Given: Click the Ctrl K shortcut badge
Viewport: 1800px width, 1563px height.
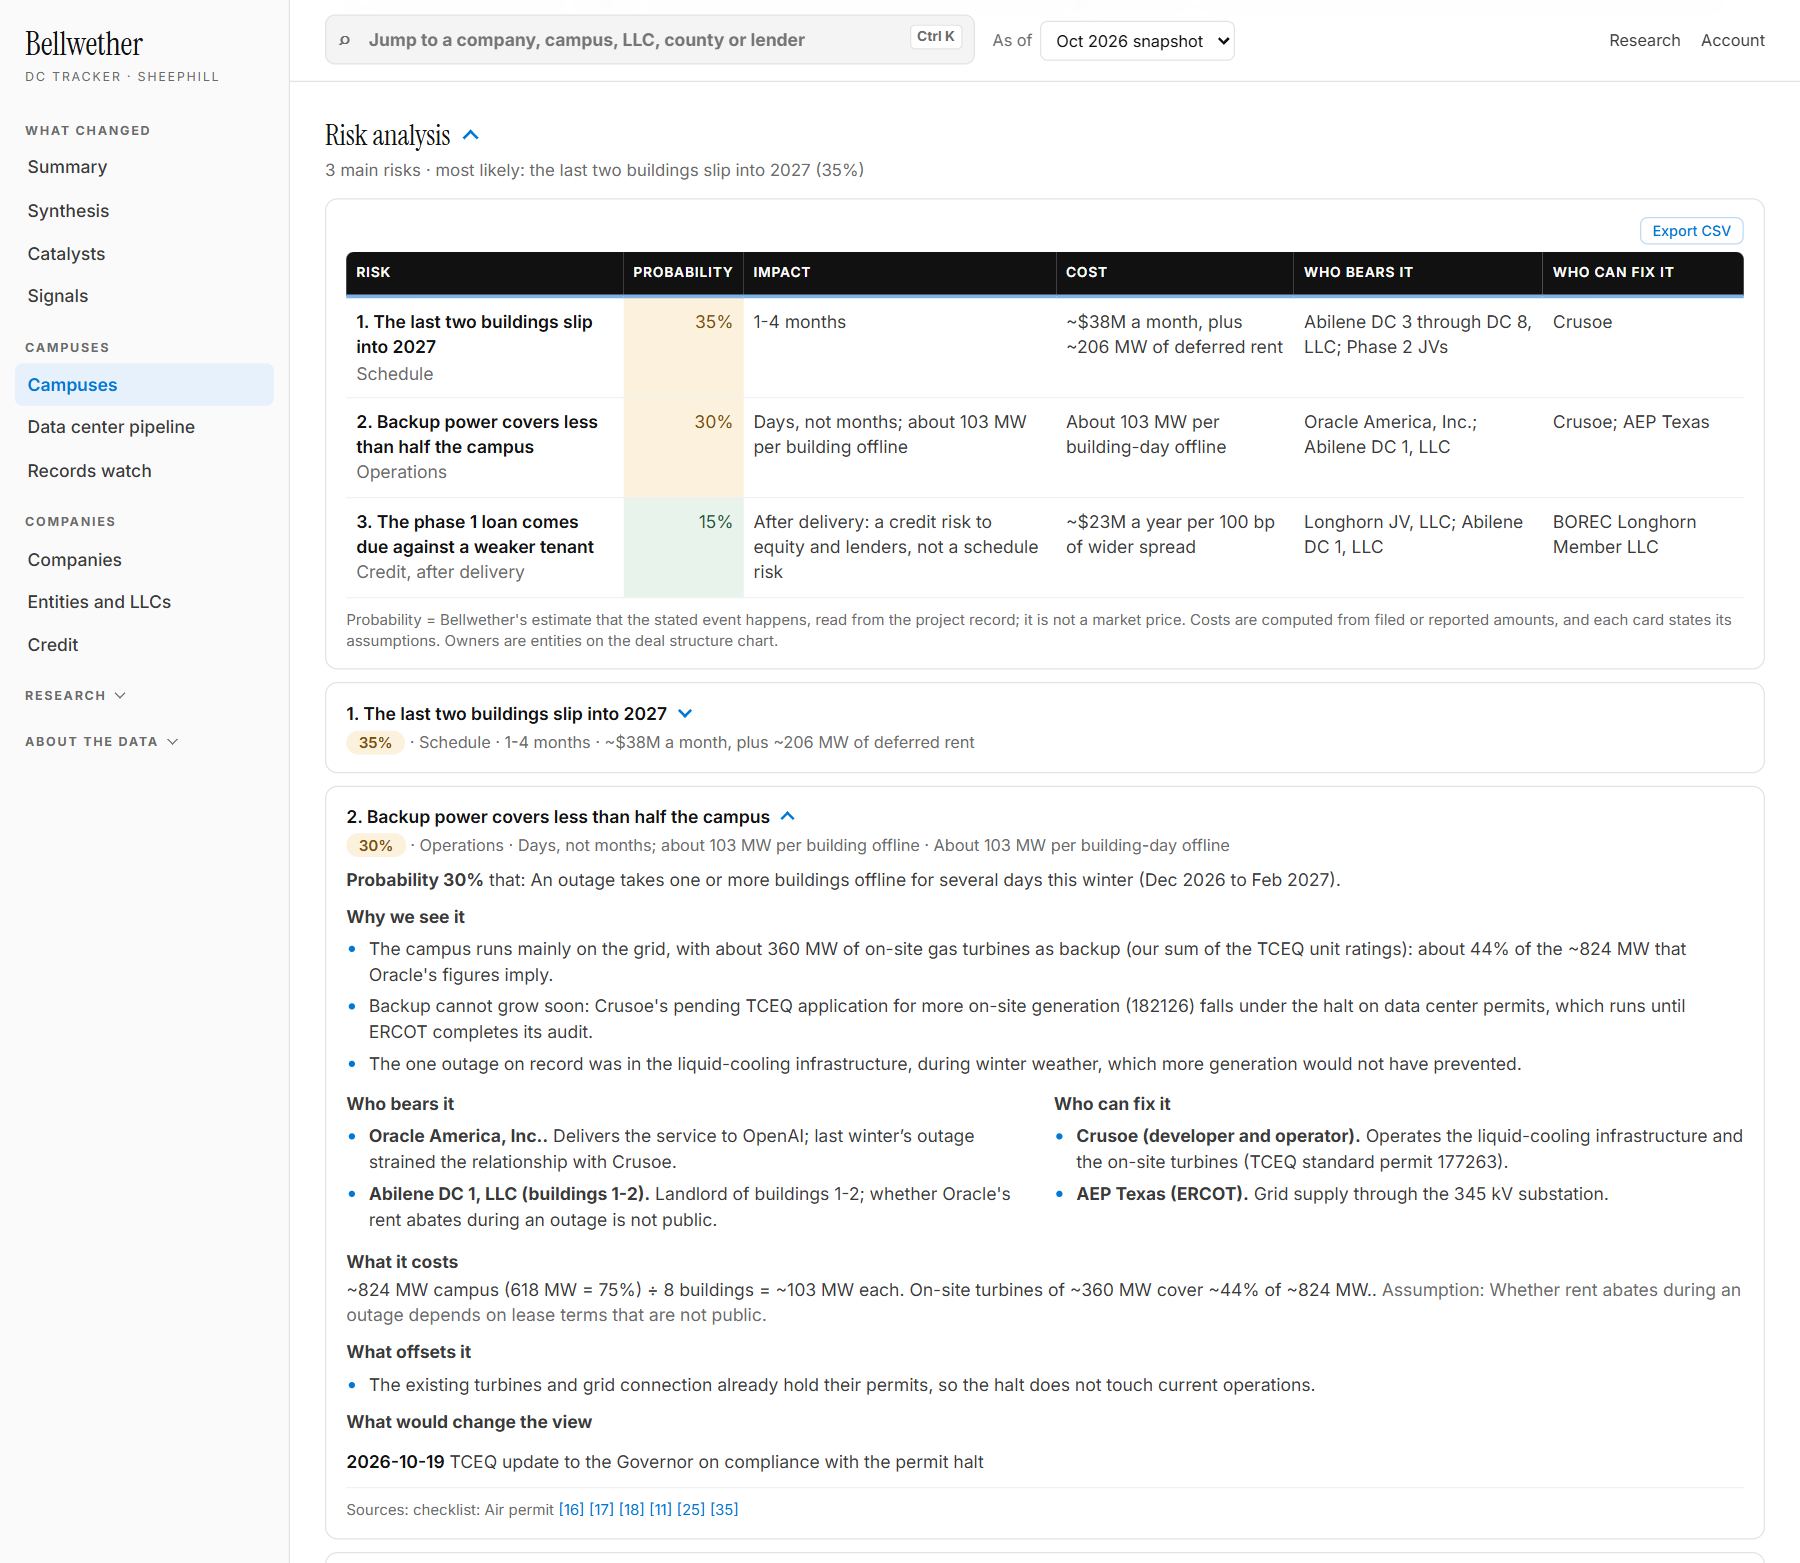Looking at the screenshot, I should click(x=936, y=36).
